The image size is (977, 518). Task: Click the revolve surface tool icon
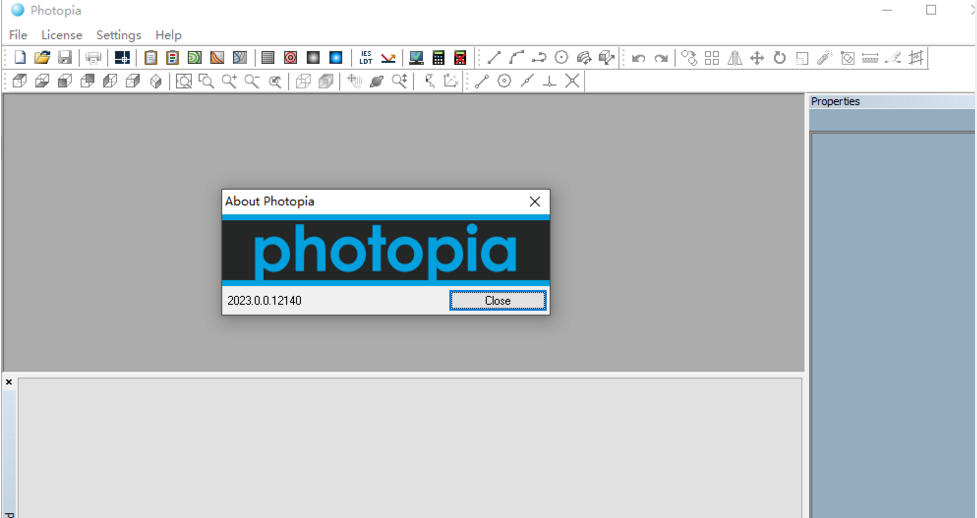pos(584,58)
